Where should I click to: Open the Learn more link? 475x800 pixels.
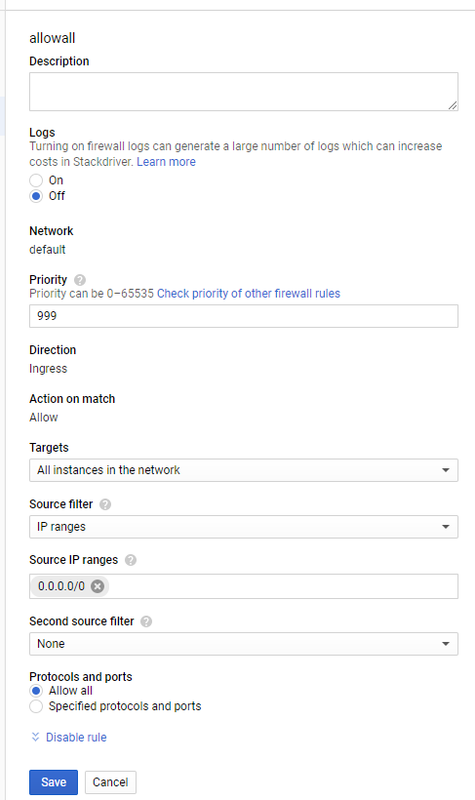click(166, 162)
